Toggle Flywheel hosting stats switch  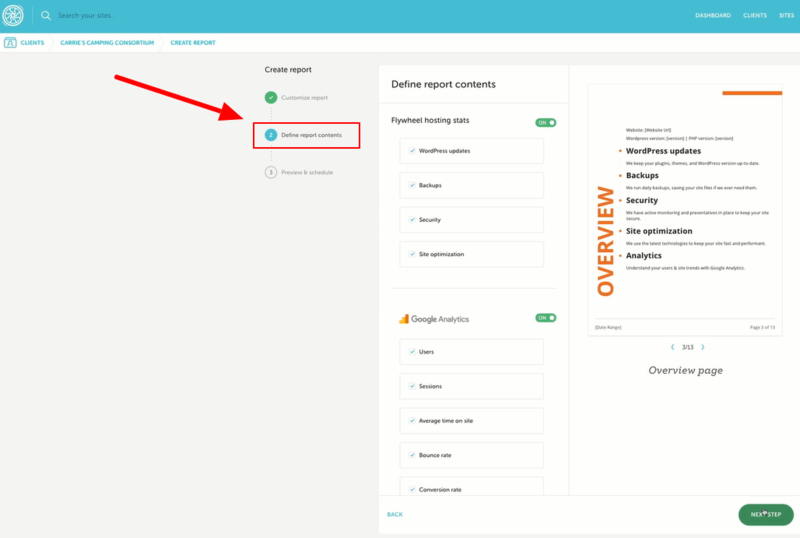[x=545, y=123]
